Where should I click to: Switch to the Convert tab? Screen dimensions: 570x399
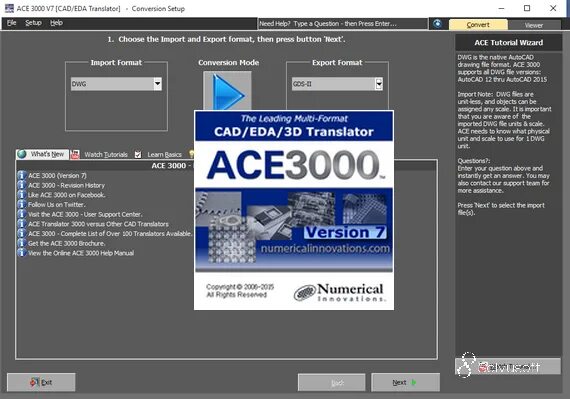click(478, 25)
